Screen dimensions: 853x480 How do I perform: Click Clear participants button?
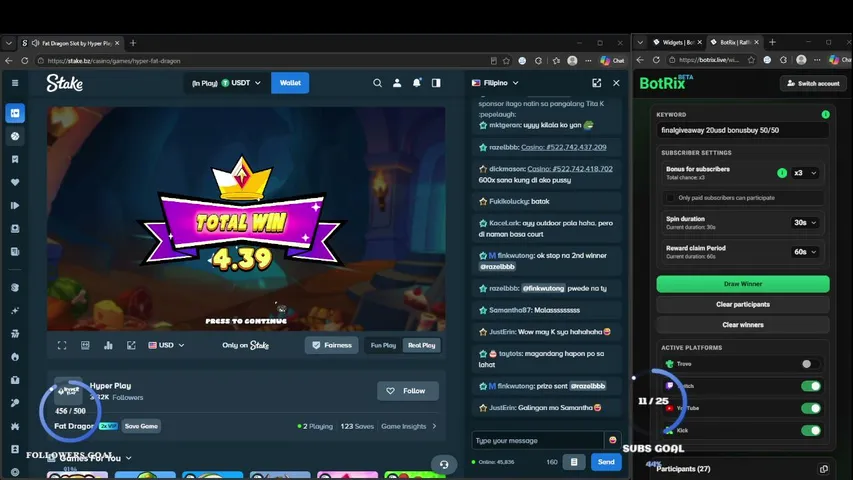click(x=743, y=304)
